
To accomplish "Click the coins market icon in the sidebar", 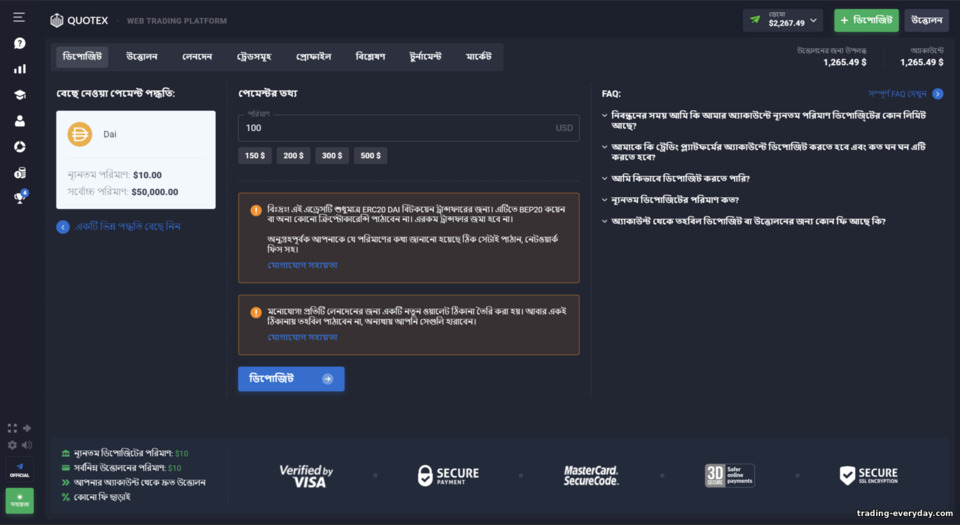I will pyautogui.click(x=20, y=173).
